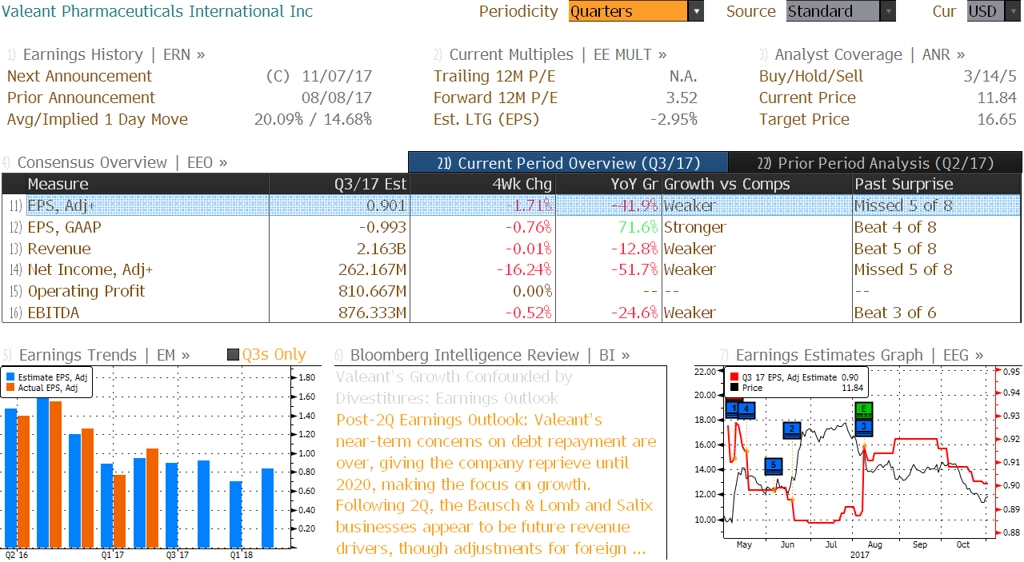Click the USD currency field
The height and width of the screenshot is (562, 1024).
pyautogui.click(x=987, y=11)
